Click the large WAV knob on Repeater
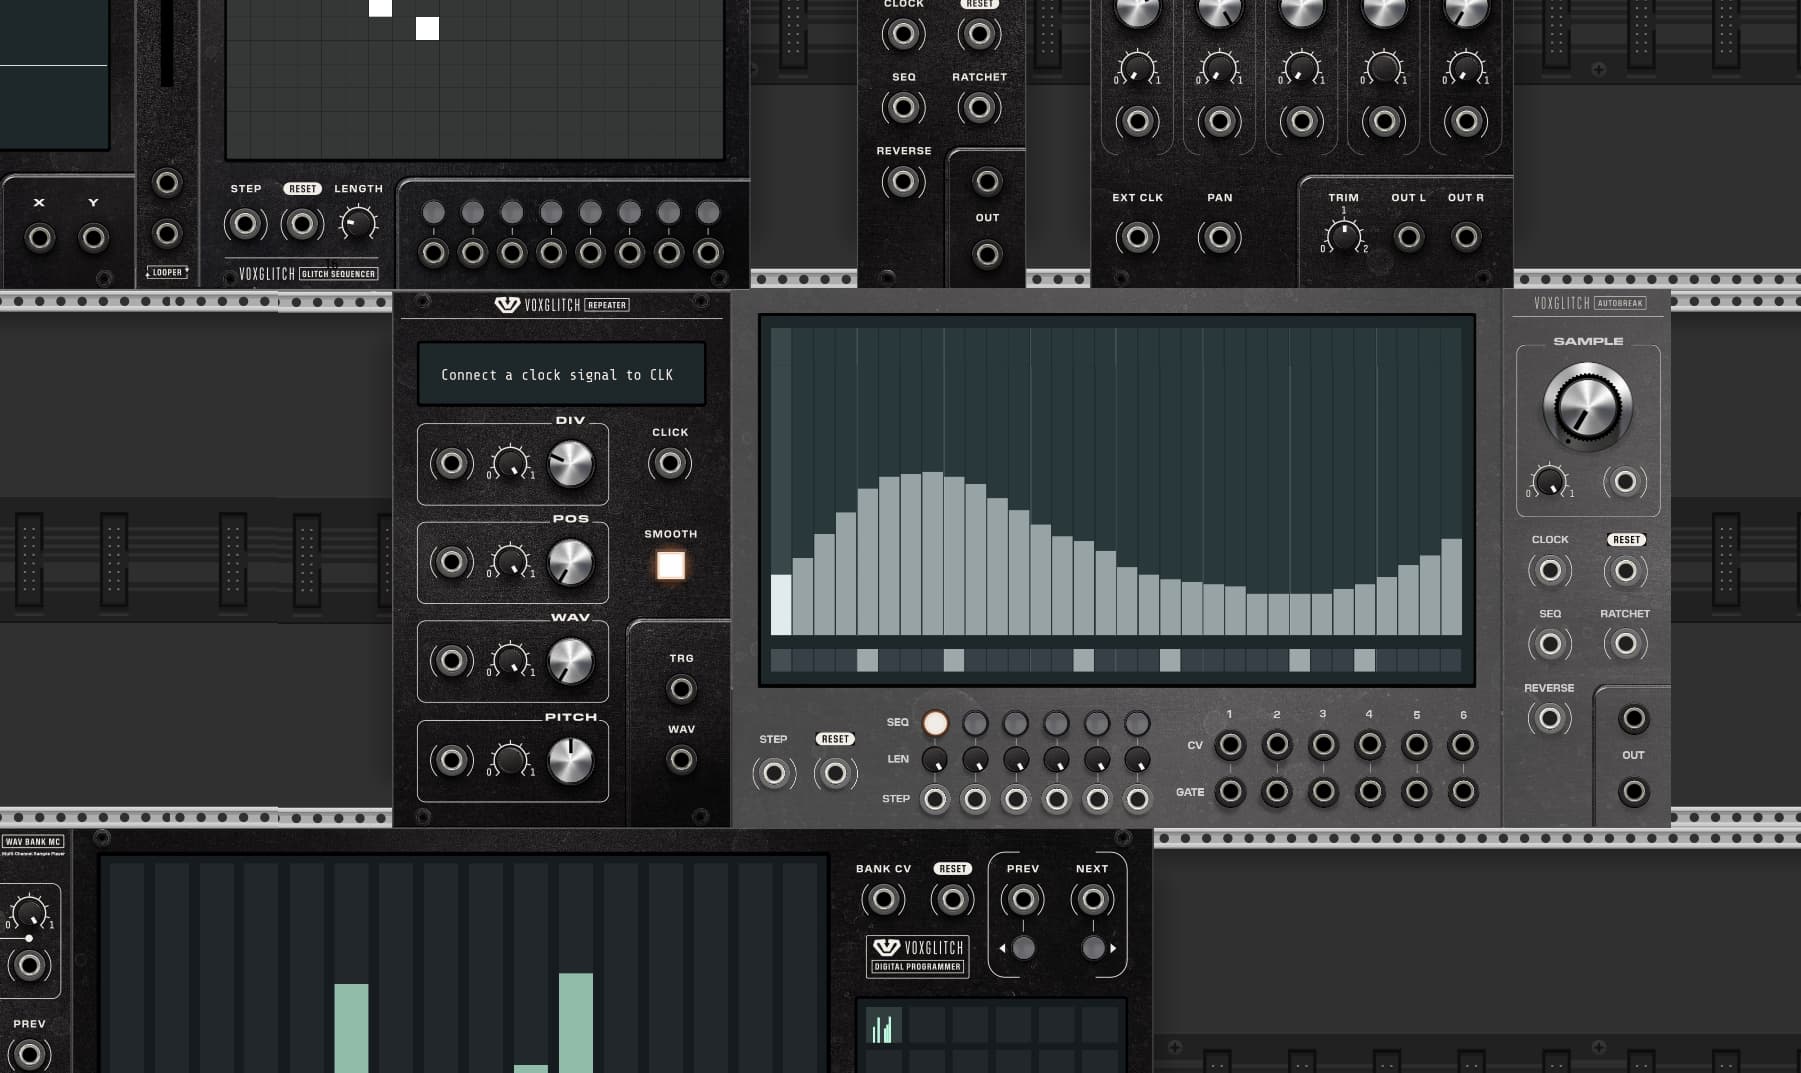Screen dimensions: 1801x1073 click(x=571, y=661)
